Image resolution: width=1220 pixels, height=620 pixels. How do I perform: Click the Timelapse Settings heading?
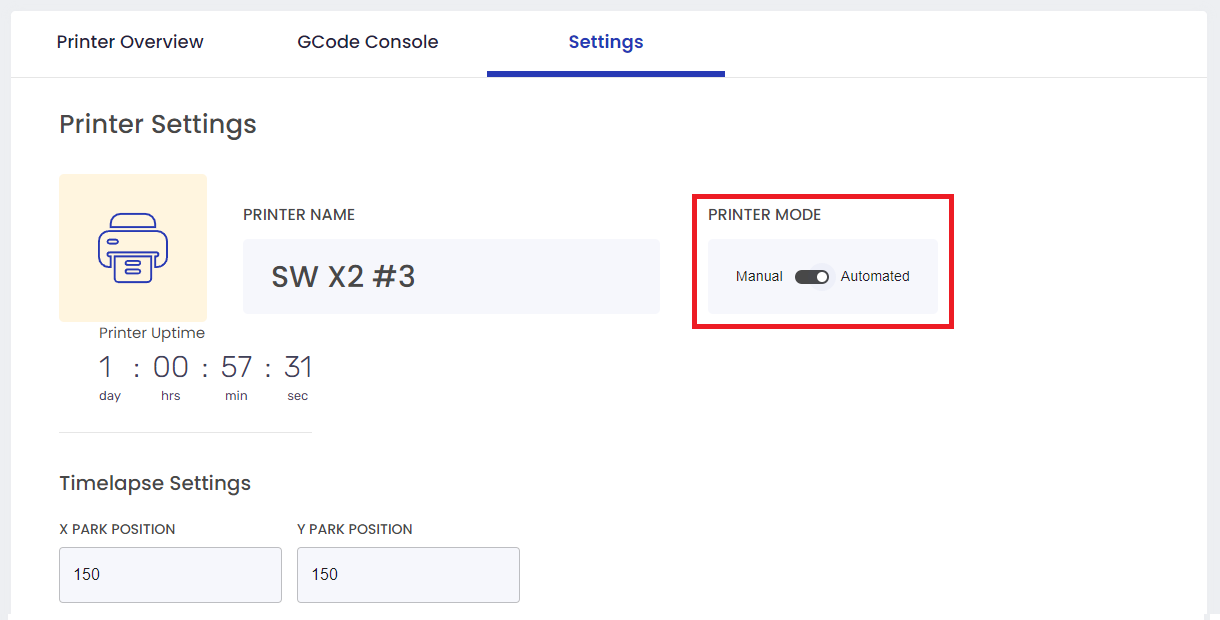155,483
